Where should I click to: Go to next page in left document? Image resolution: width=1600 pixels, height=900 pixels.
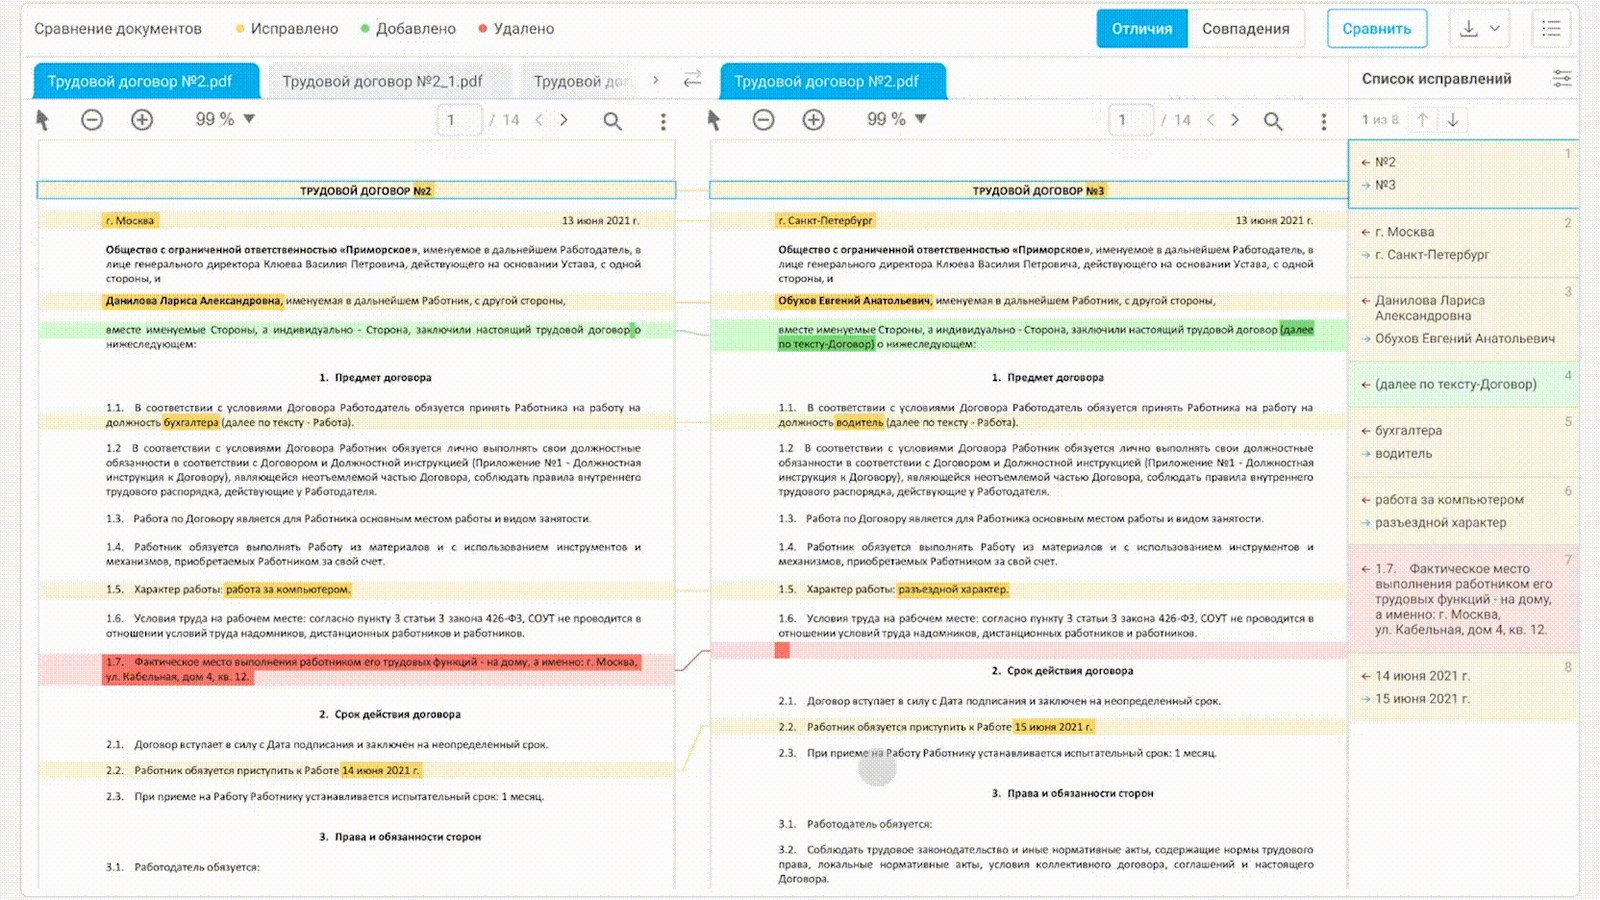tap(564, 120)
